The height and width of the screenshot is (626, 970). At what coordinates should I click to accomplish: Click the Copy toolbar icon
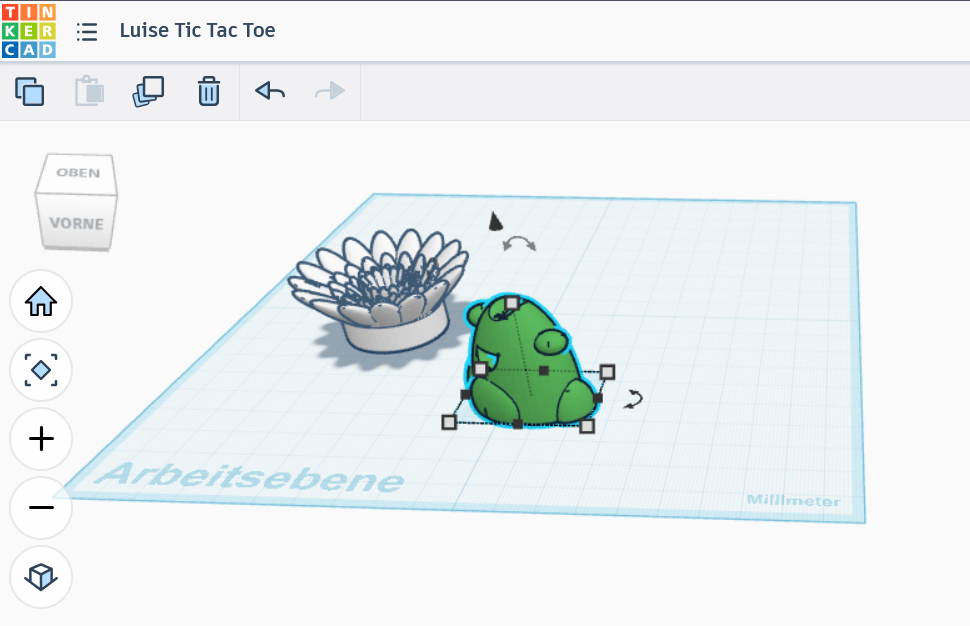click(x=30, y=92)
